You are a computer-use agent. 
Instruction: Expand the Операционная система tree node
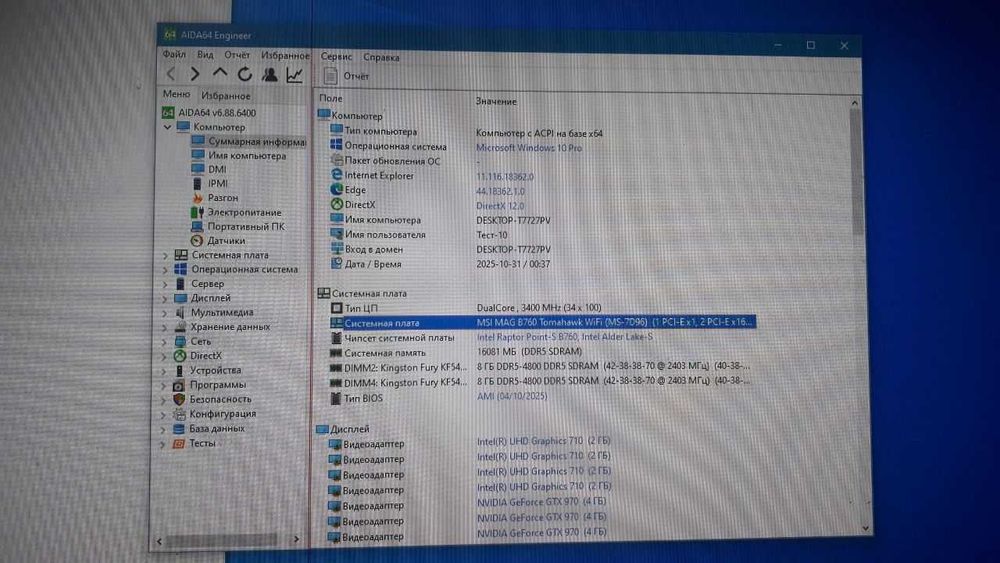165,270
